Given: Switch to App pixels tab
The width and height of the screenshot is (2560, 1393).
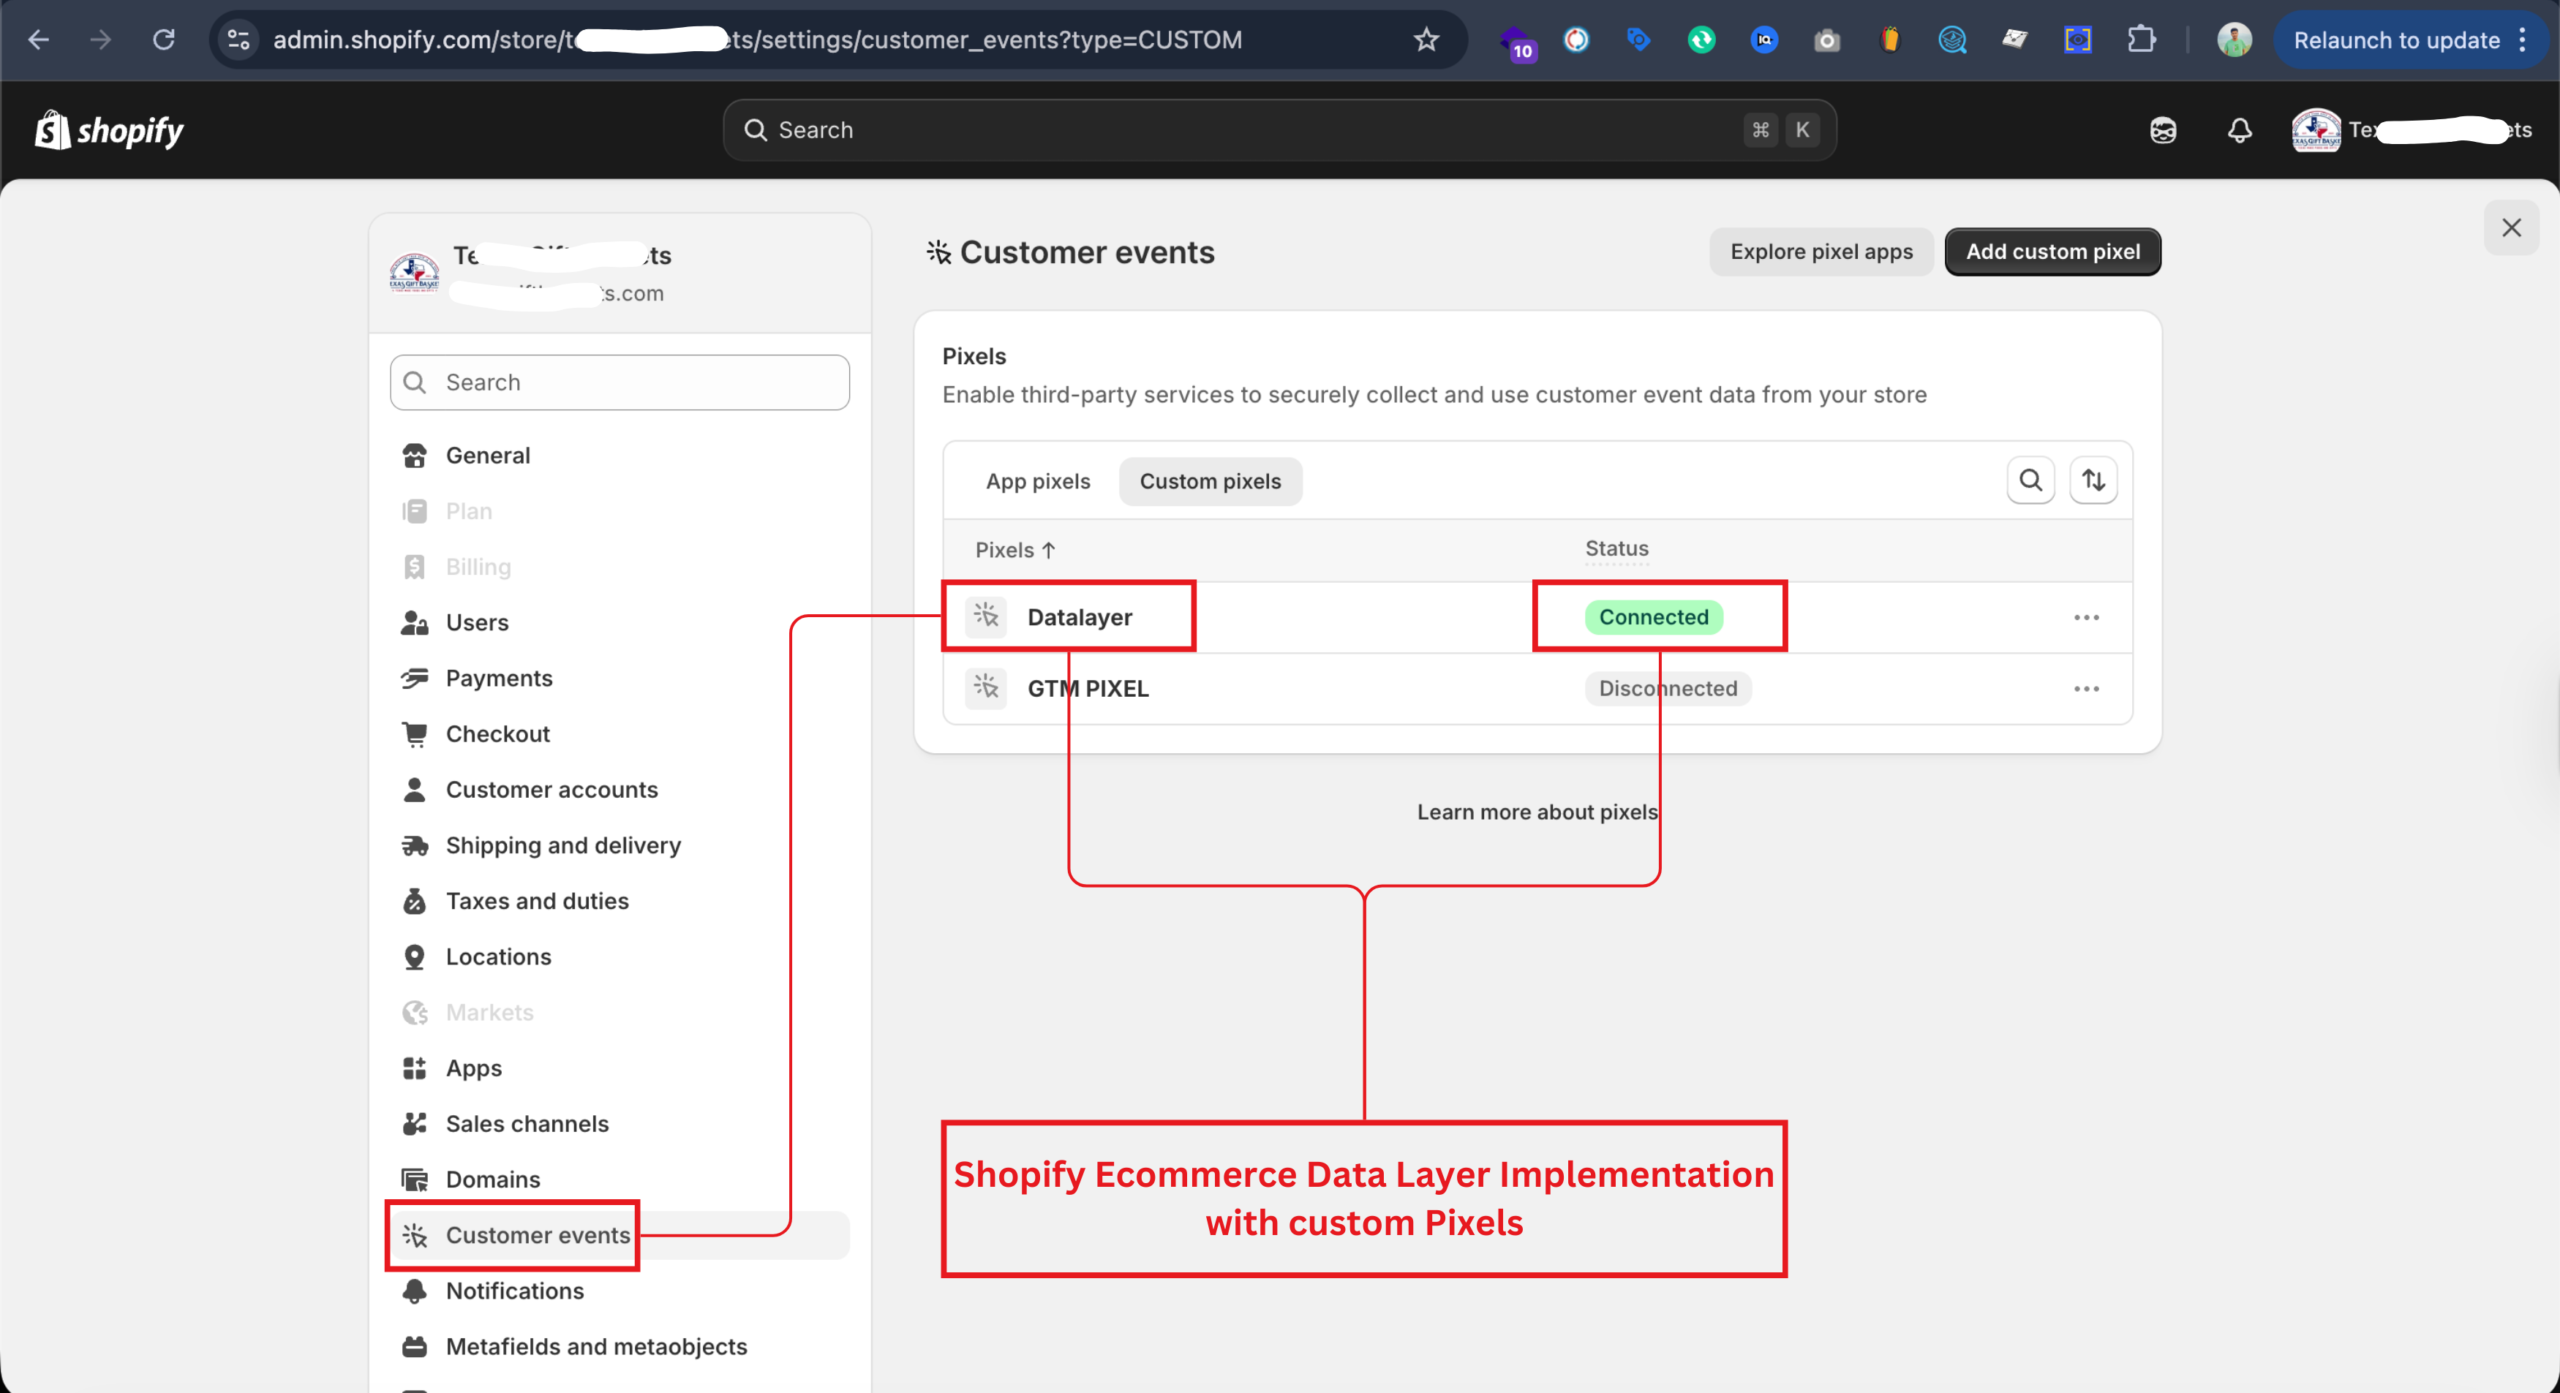Looking at the screenshot, I should click(1037, 481).
